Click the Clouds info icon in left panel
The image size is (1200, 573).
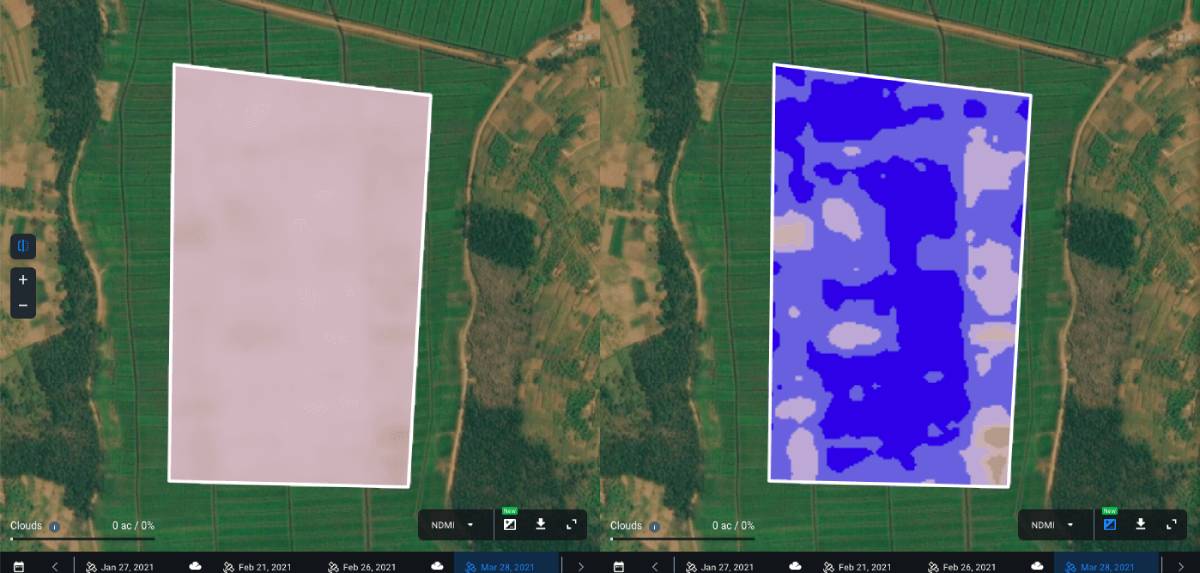click(x=54, y=526)
